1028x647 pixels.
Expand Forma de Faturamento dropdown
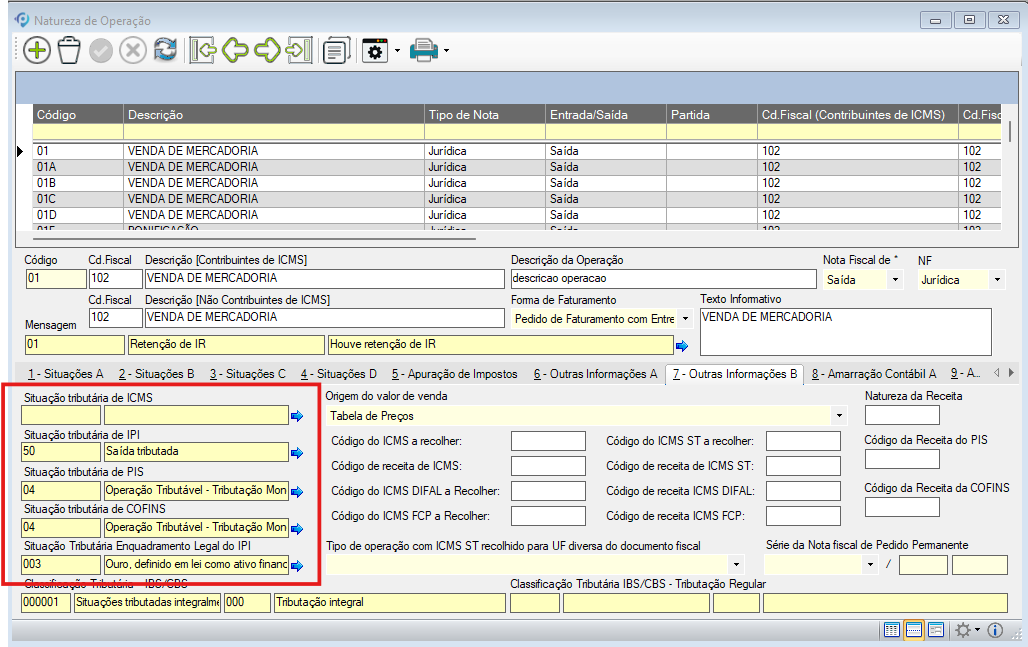(685, 319)
